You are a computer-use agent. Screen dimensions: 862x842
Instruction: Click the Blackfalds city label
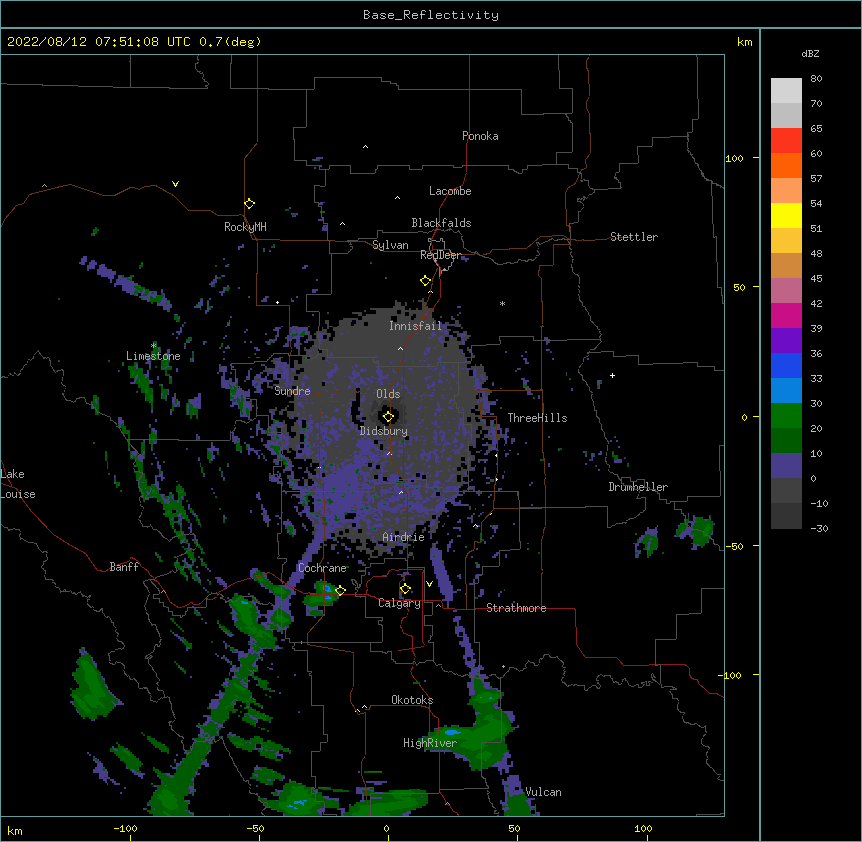click(441, 223)
